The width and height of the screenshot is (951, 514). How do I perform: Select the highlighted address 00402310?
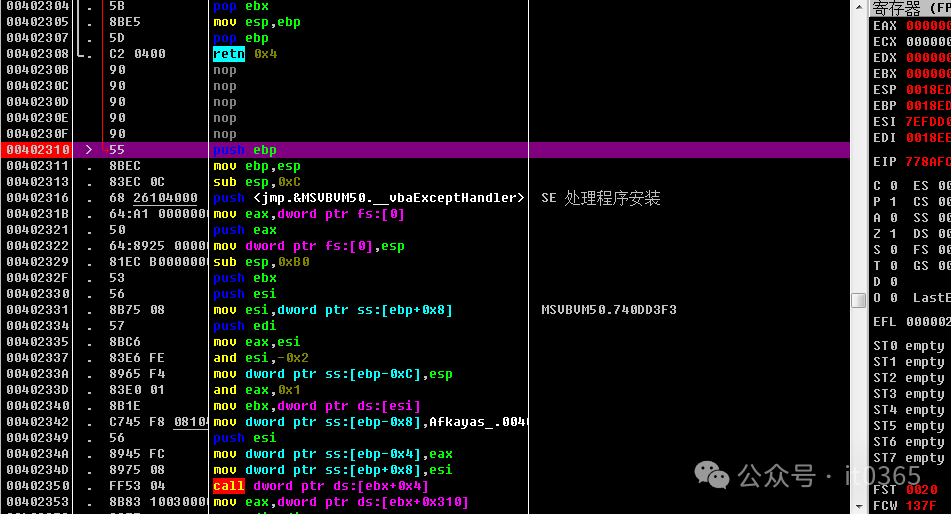point(37,150)
